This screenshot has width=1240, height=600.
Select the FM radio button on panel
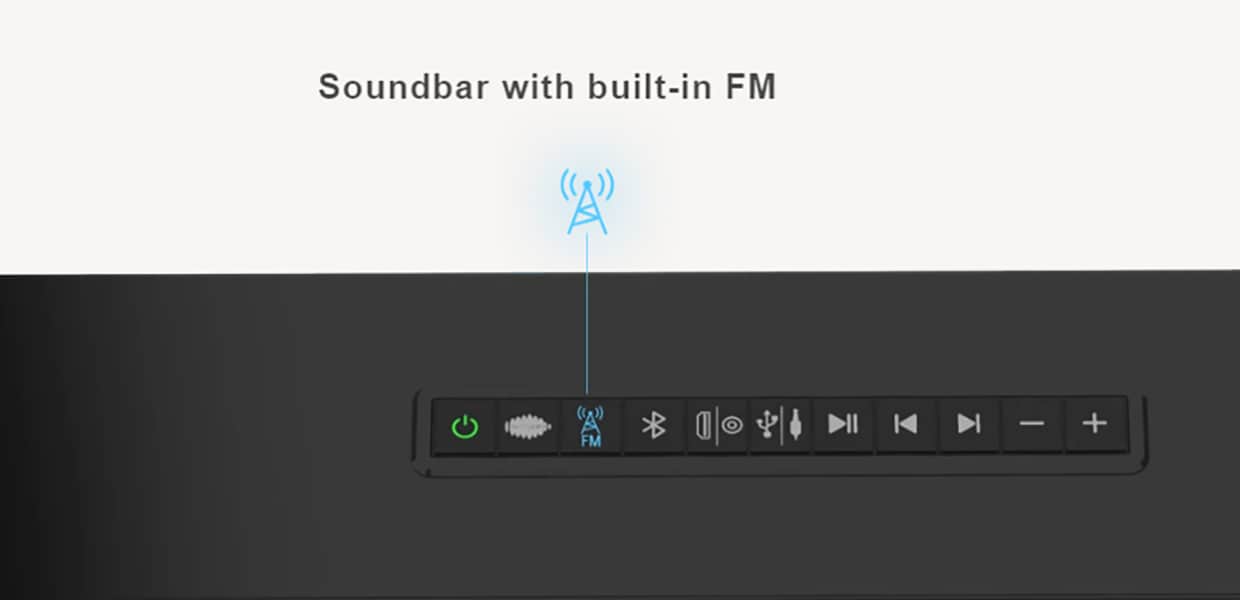point(591,426)
